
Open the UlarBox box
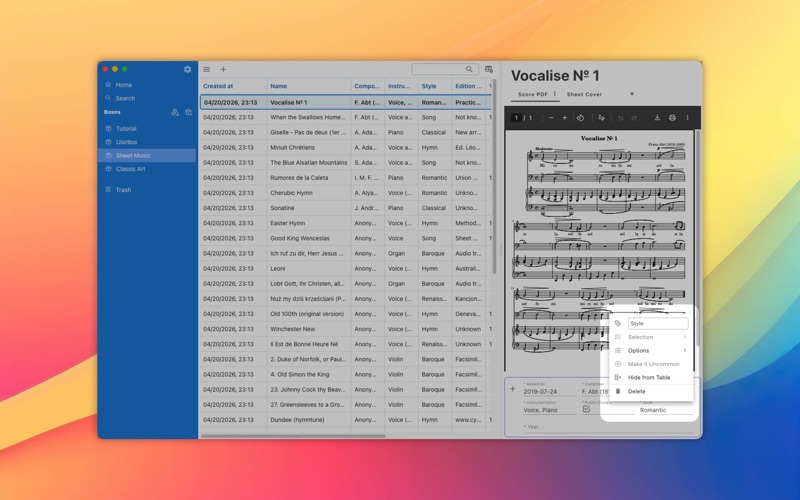tap(127, 142)
